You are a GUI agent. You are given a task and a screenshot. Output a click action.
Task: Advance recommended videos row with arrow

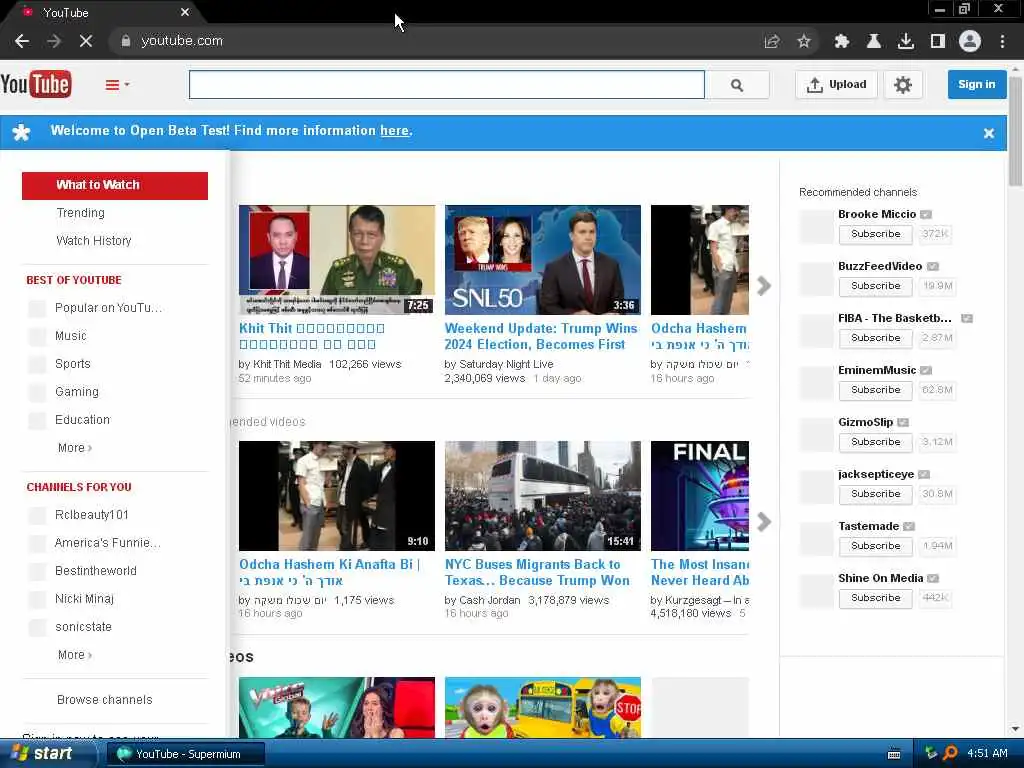pos(763,522)
